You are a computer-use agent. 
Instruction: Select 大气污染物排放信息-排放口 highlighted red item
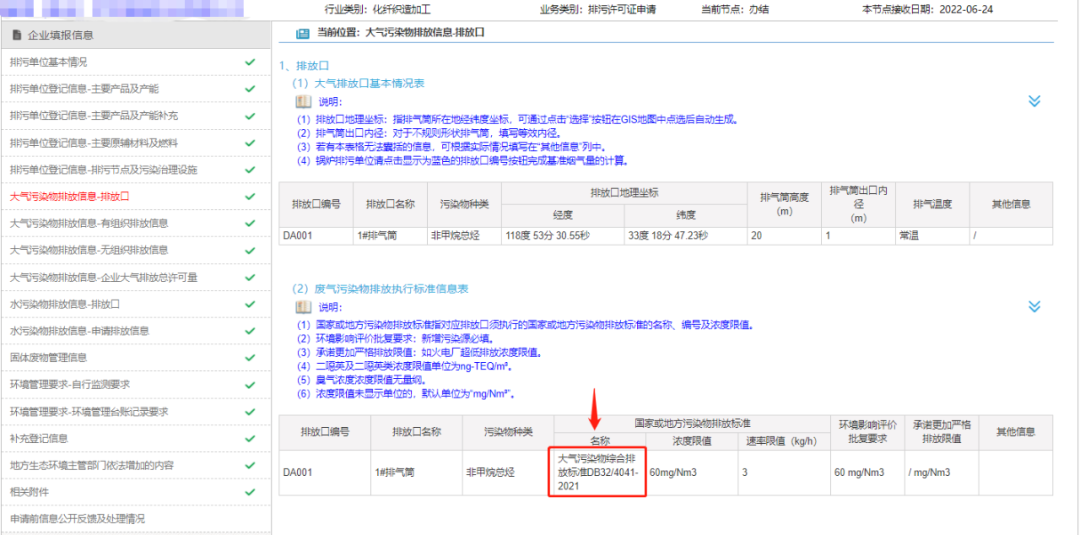70,196
